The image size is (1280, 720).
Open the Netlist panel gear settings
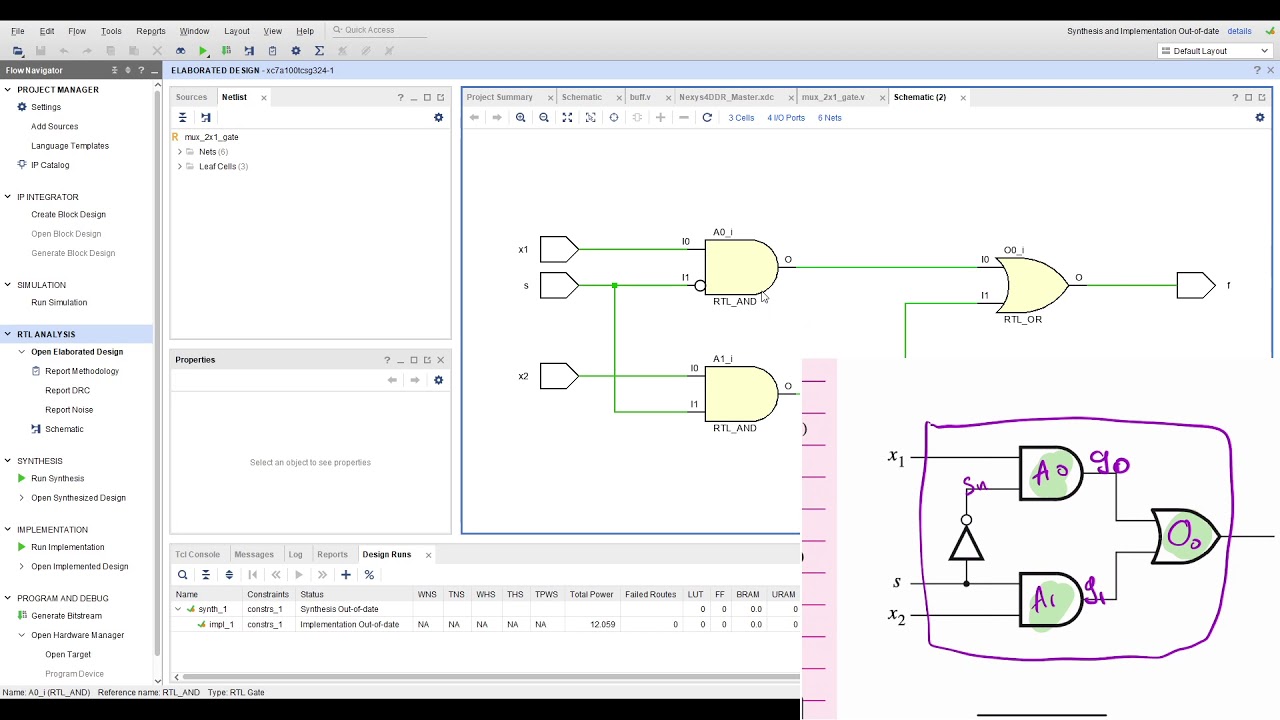[x=438, y=118]
